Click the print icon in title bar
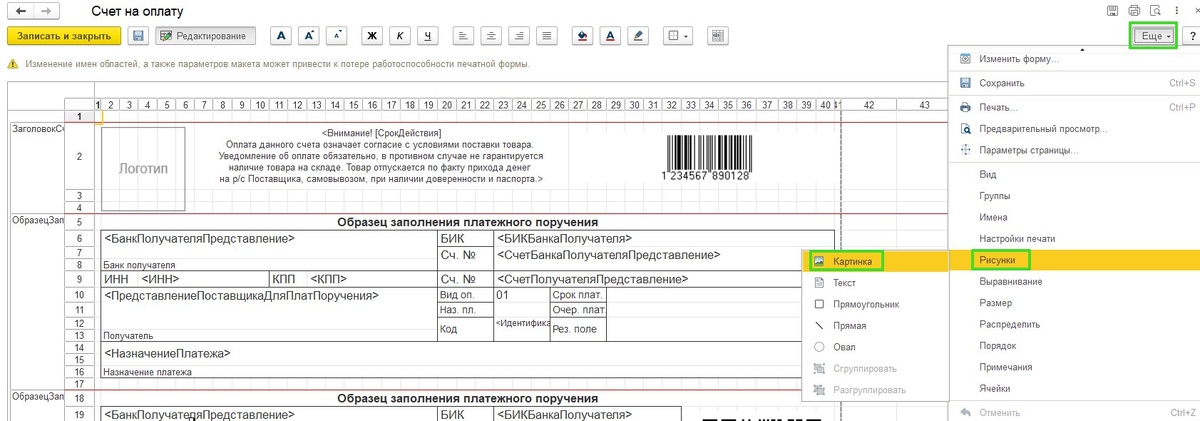Screen dimensions: 1200x421 click(x=1133, y=10)
